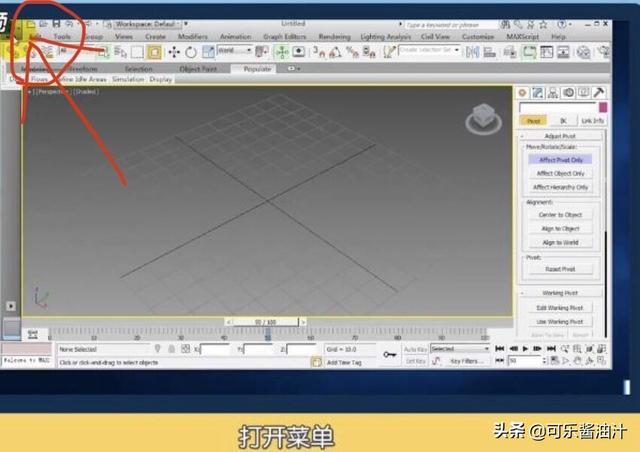The image size is (640, 452).
Task: Open the Selected key filter dropdown
Action: [x=460, y=349]
